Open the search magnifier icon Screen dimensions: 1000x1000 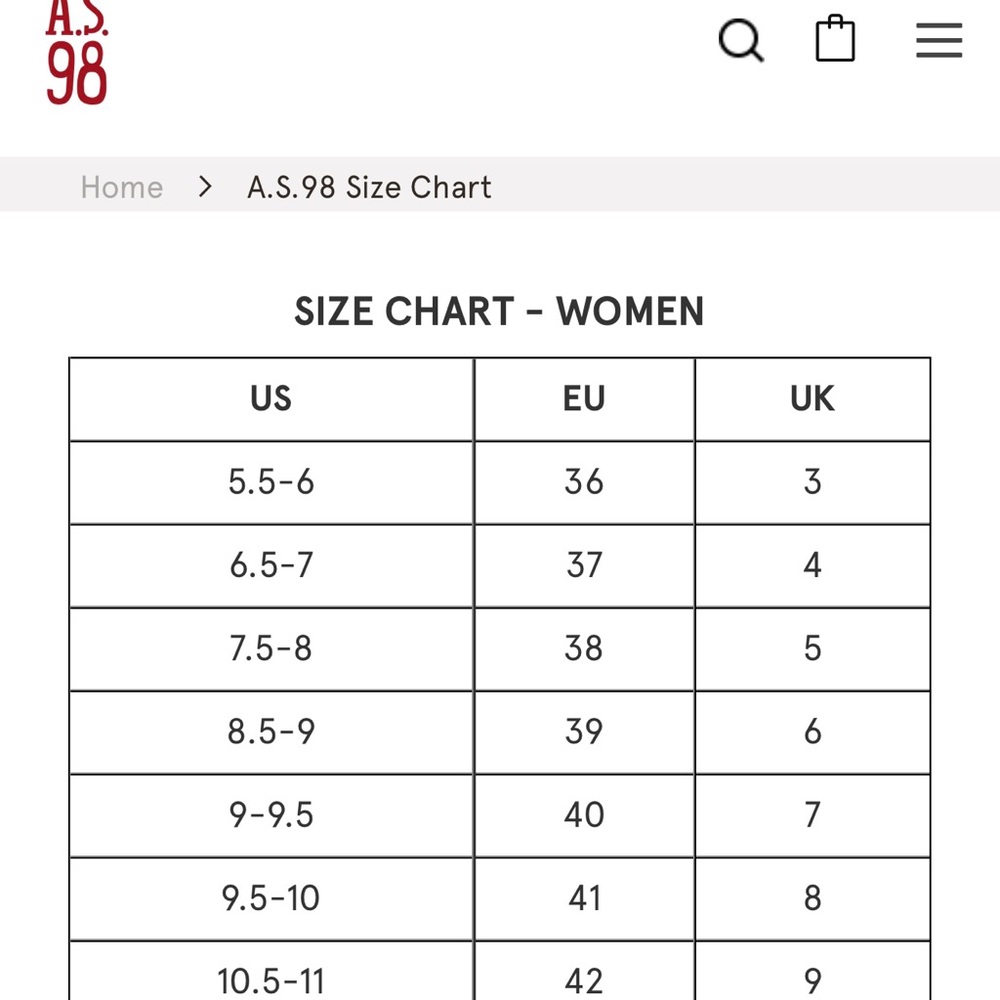741,41
